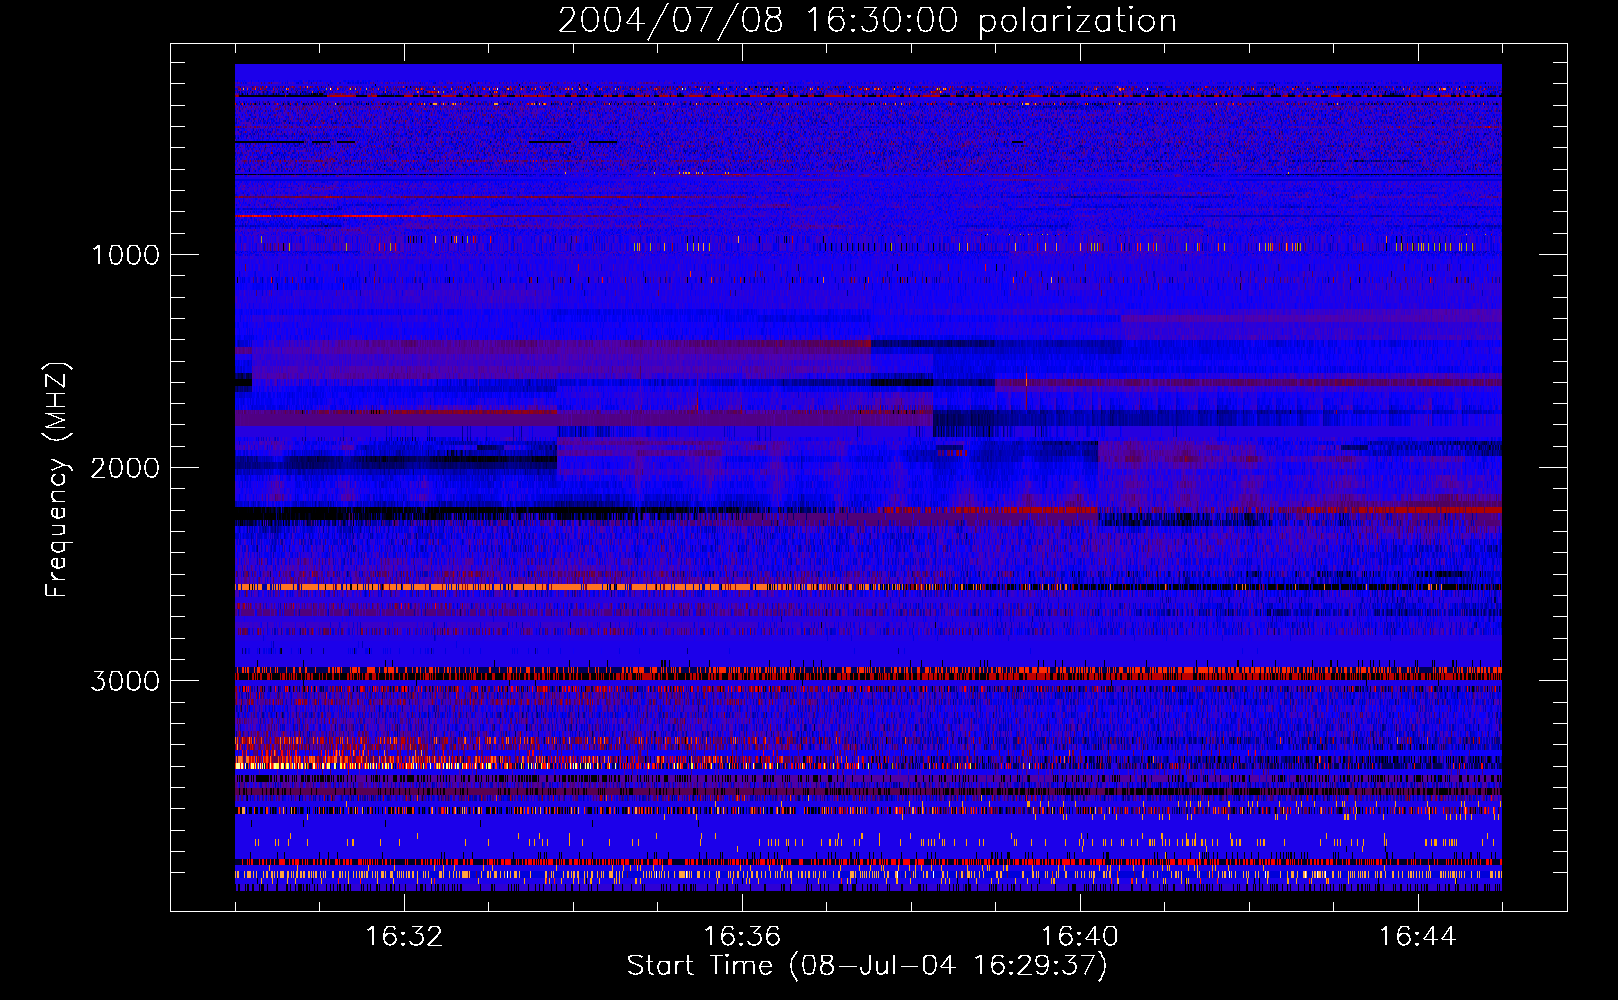Click the "Frequency (MHZ)" axis label
1618x1000 pixels.
(56, 480)
